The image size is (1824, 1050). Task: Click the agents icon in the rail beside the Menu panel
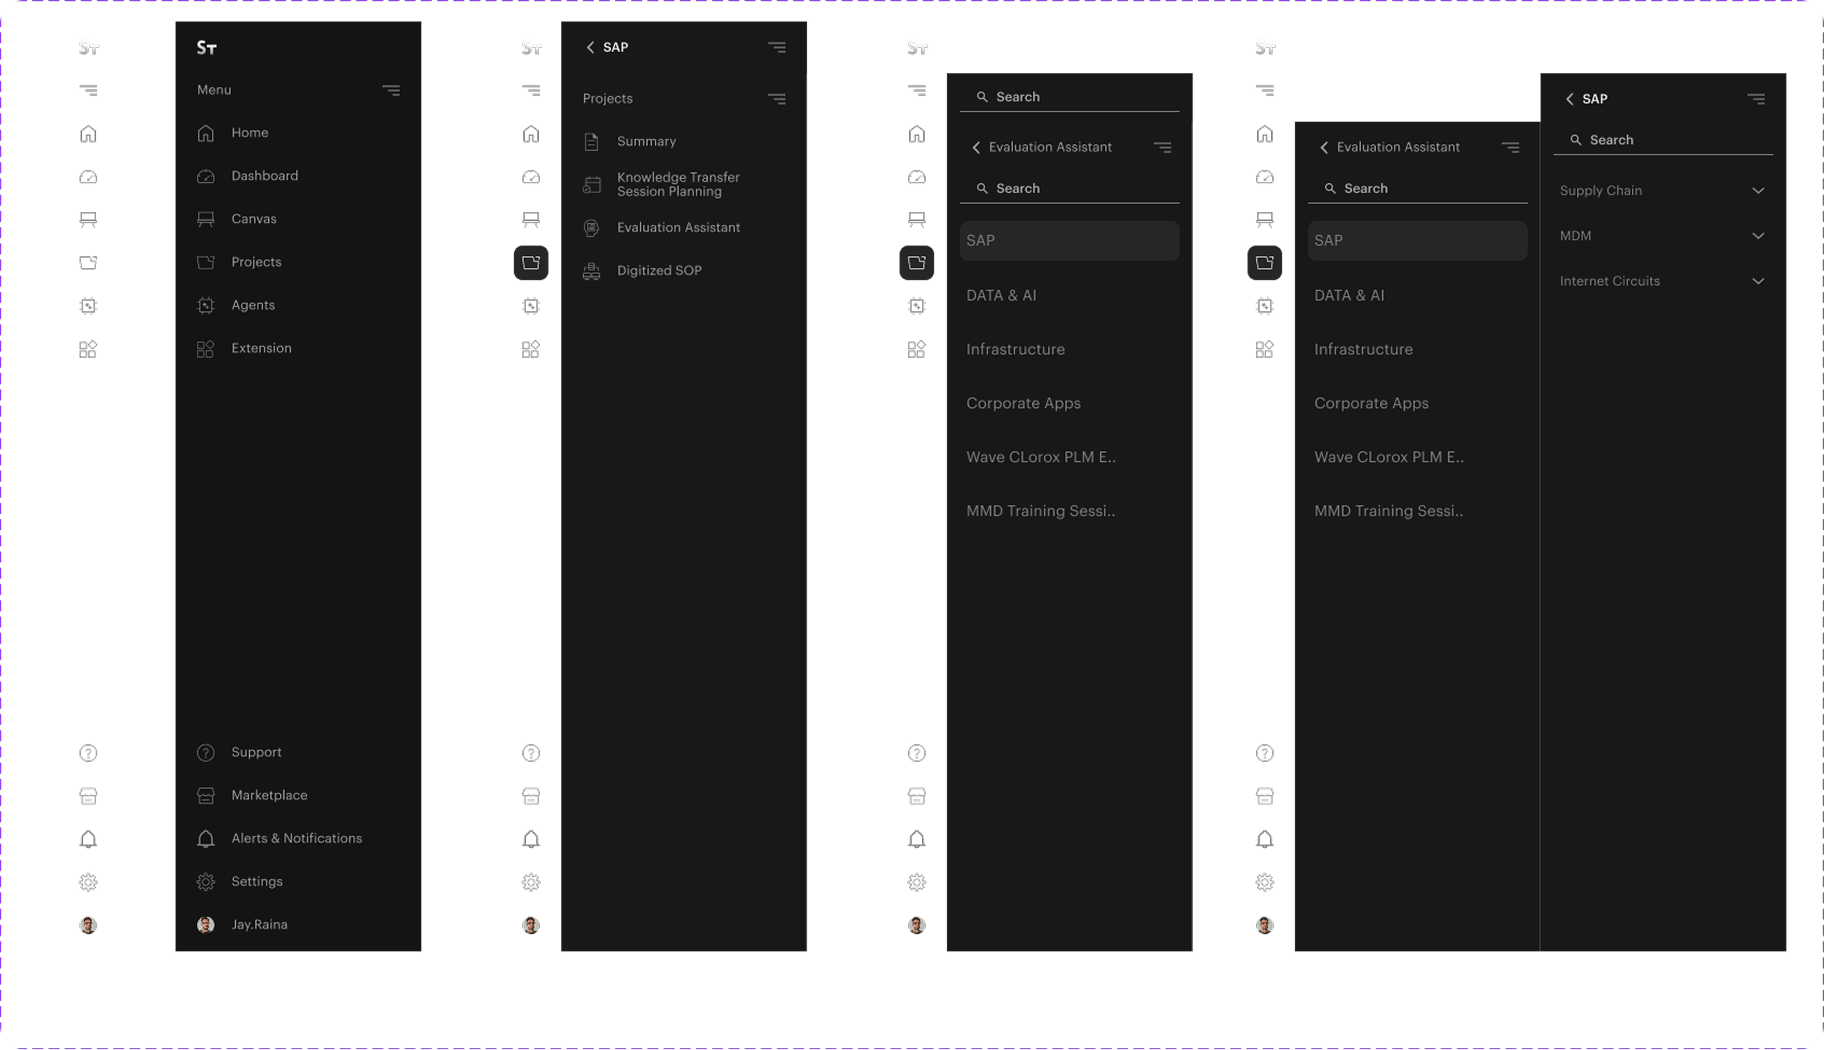88,306
